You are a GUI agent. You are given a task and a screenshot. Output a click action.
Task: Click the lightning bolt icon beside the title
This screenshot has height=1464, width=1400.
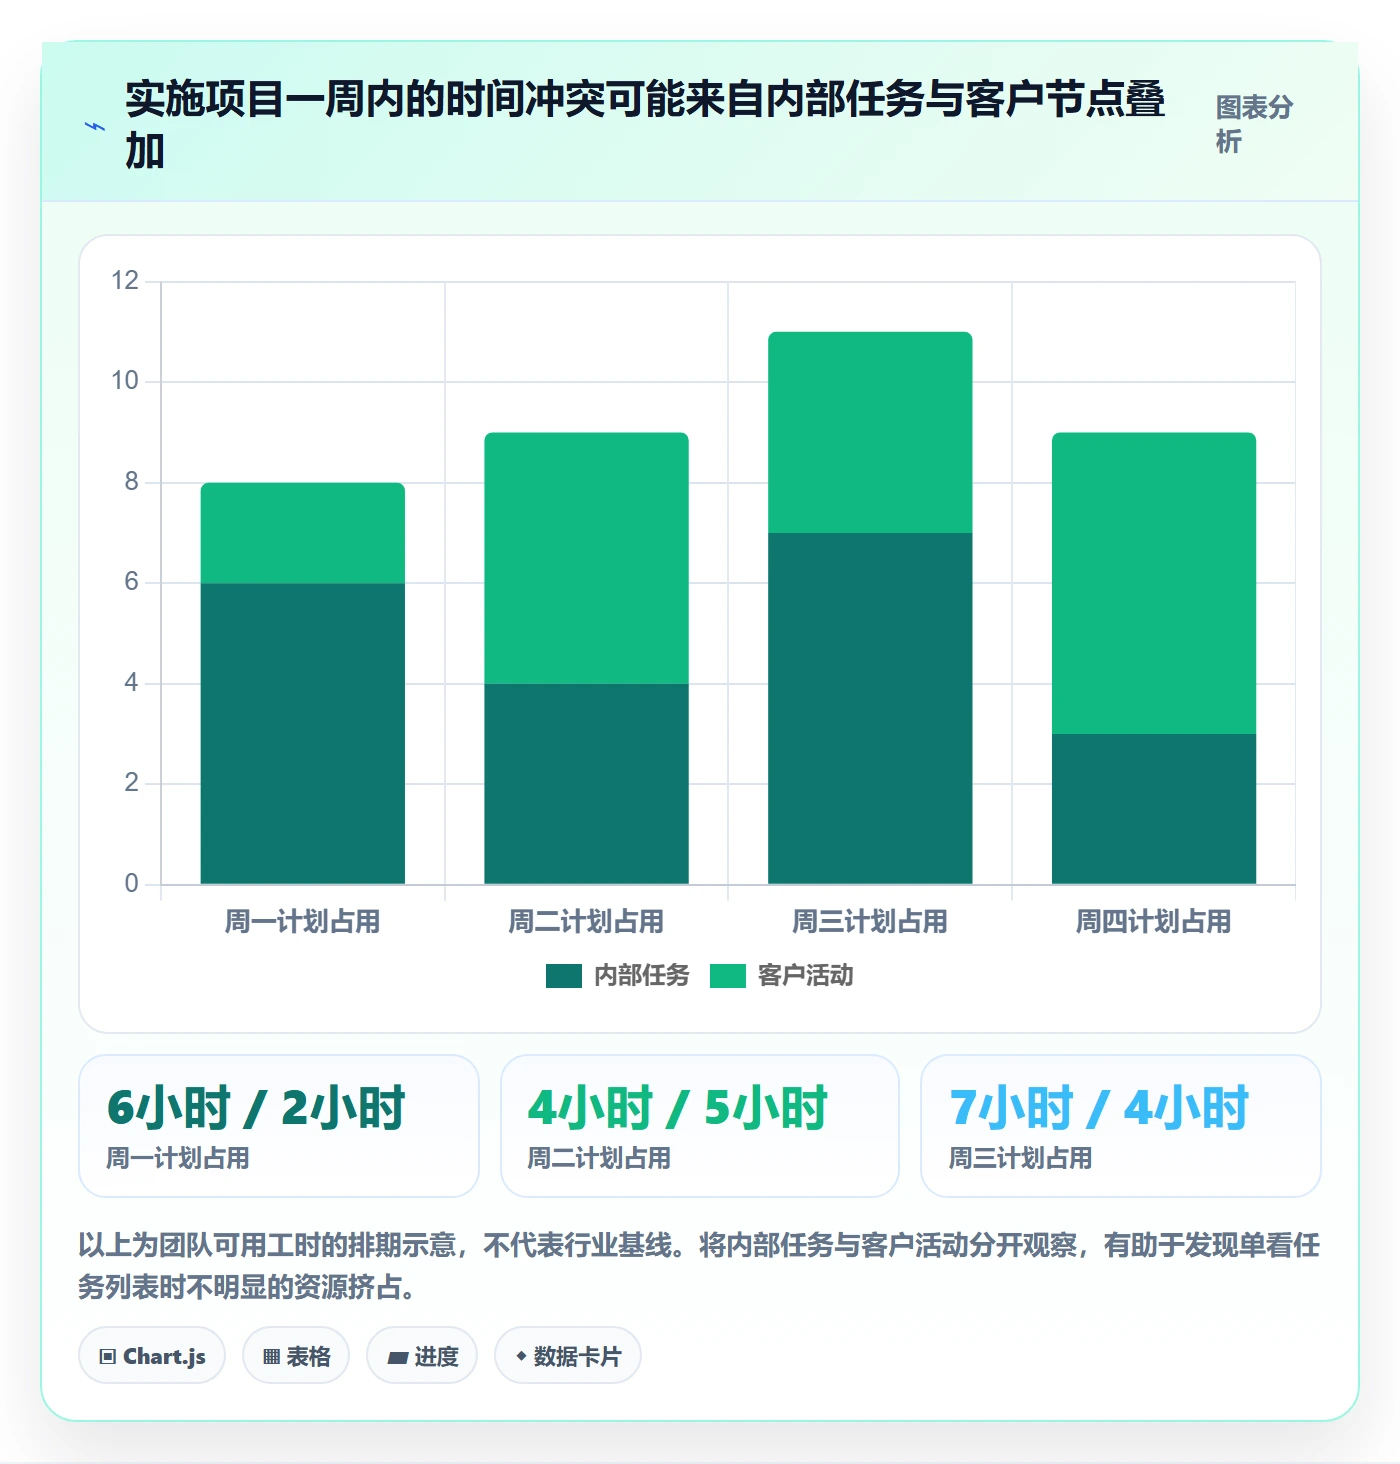95,127
